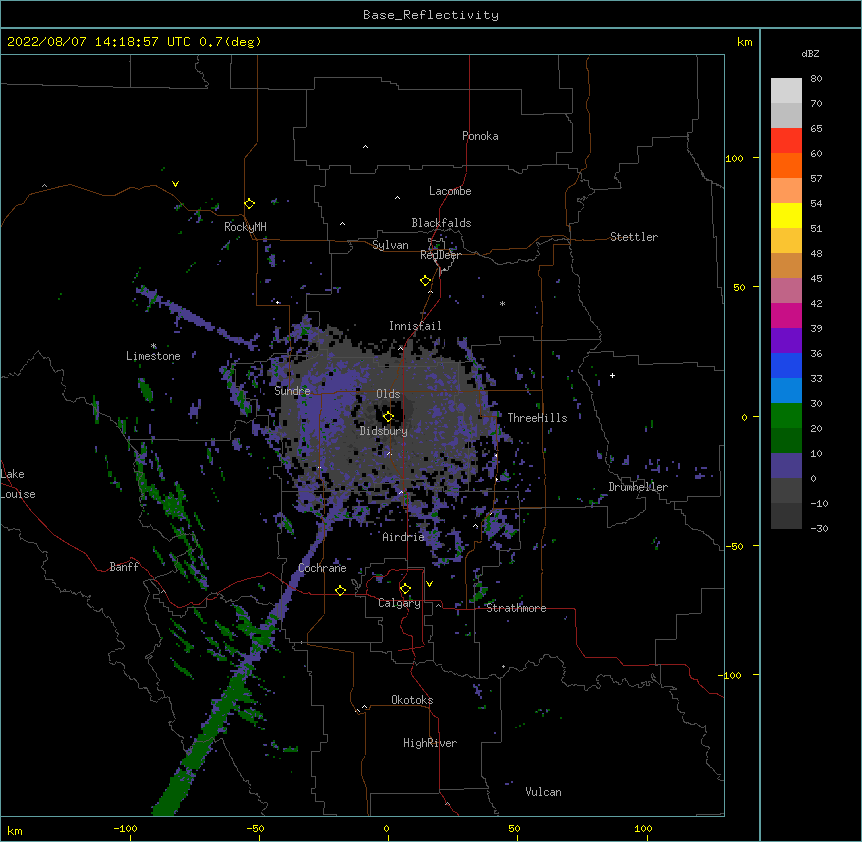
Task: Select the light gray 70-80 dBZ legend swatch
Action: click(786, 91)
